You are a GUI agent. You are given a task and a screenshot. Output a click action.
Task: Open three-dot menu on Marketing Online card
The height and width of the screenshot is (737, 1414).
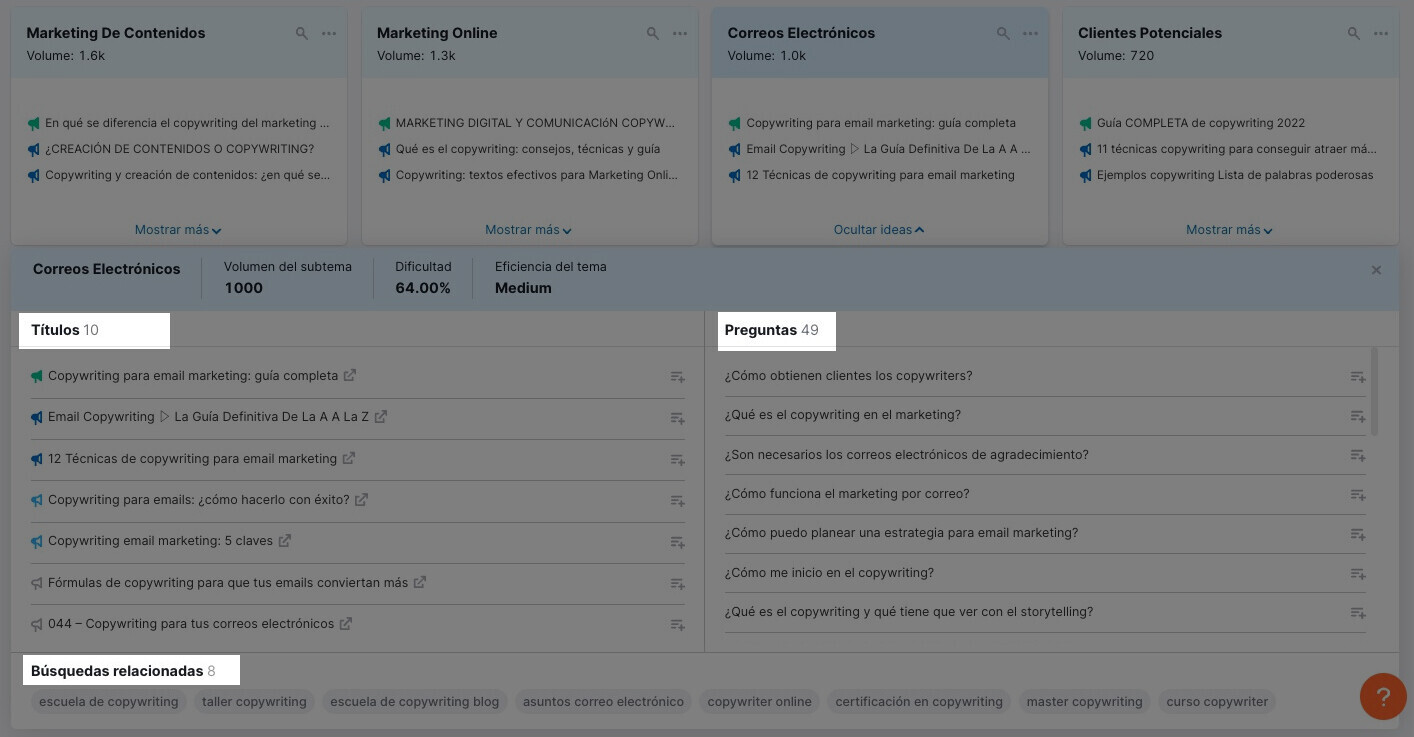[680, 34]
